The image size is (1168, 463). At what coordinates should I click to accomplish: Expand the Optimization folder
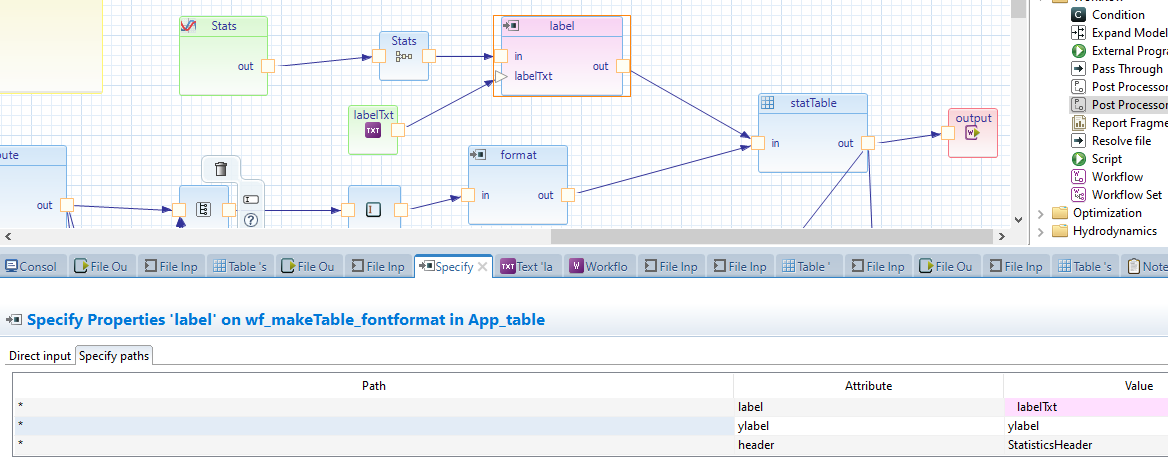(x=1040, y=213)
